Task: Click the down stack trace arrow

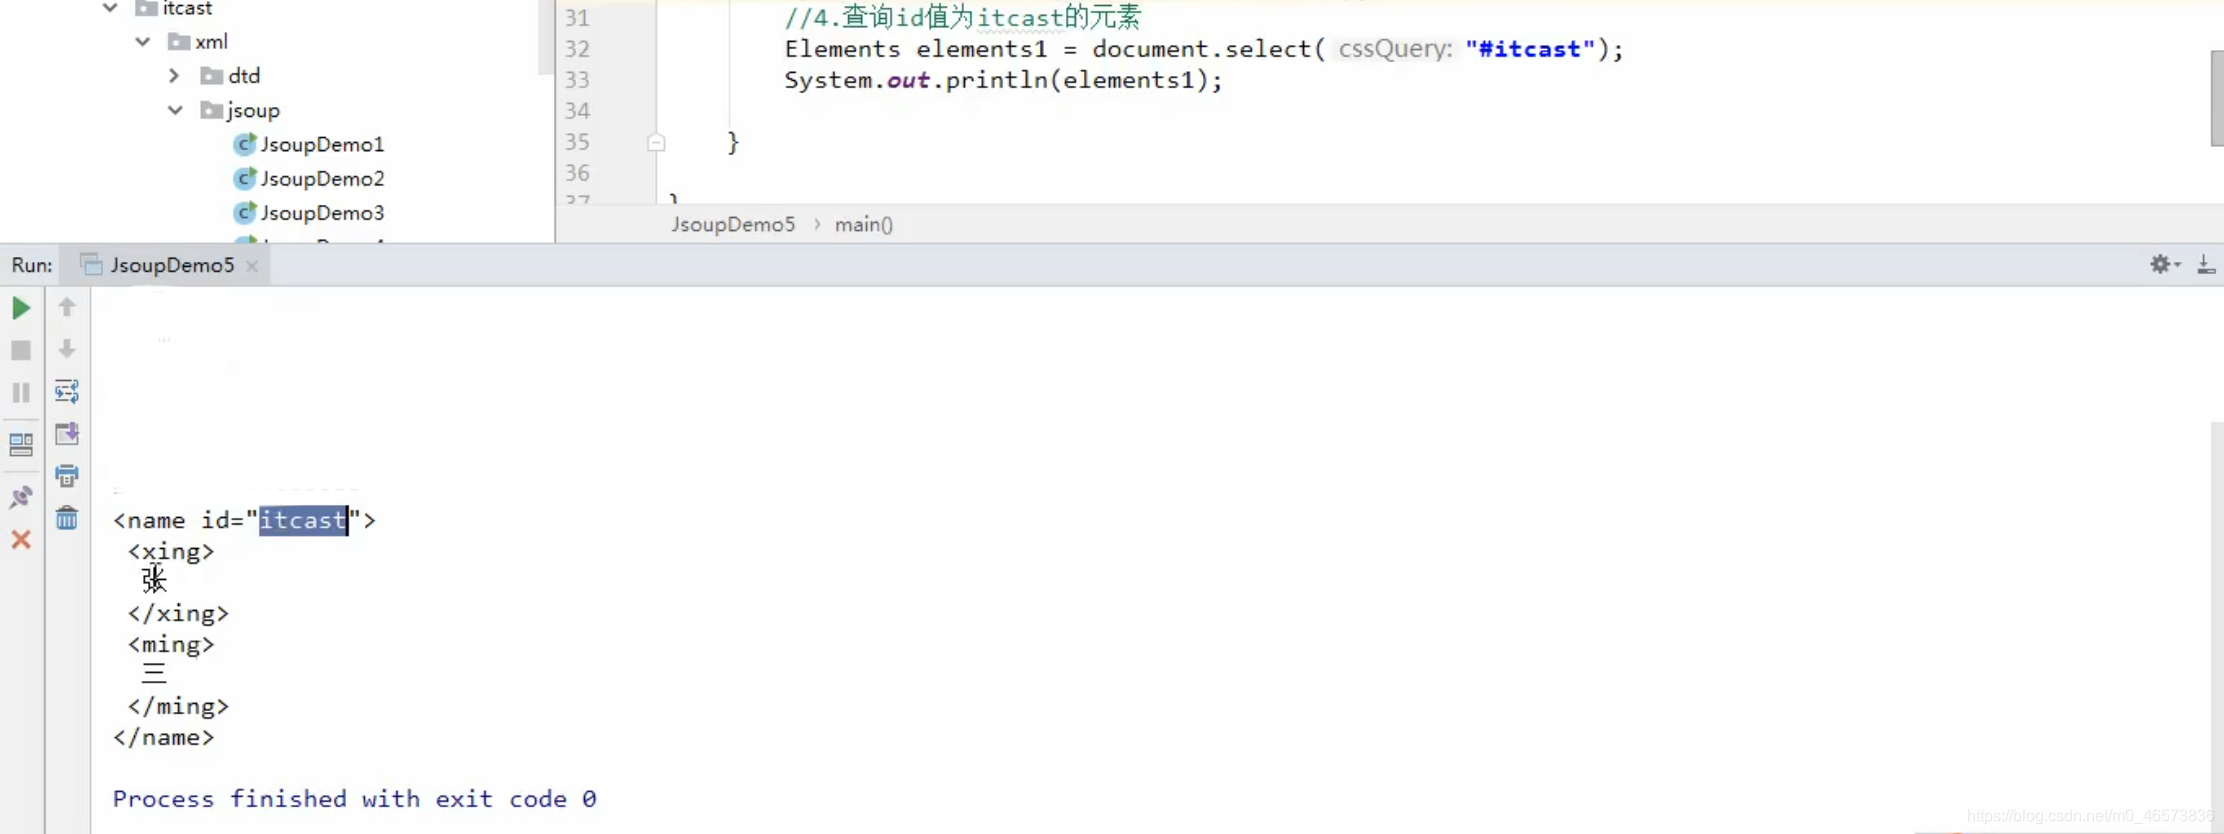Action: [x=67, y=349]
